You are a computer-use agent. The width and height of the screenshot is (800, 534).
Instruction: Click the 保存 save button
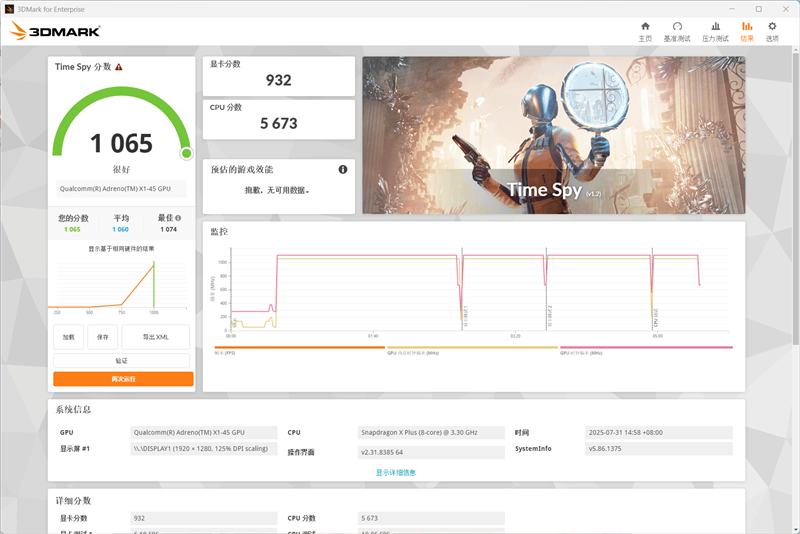(x=103, y=337)
